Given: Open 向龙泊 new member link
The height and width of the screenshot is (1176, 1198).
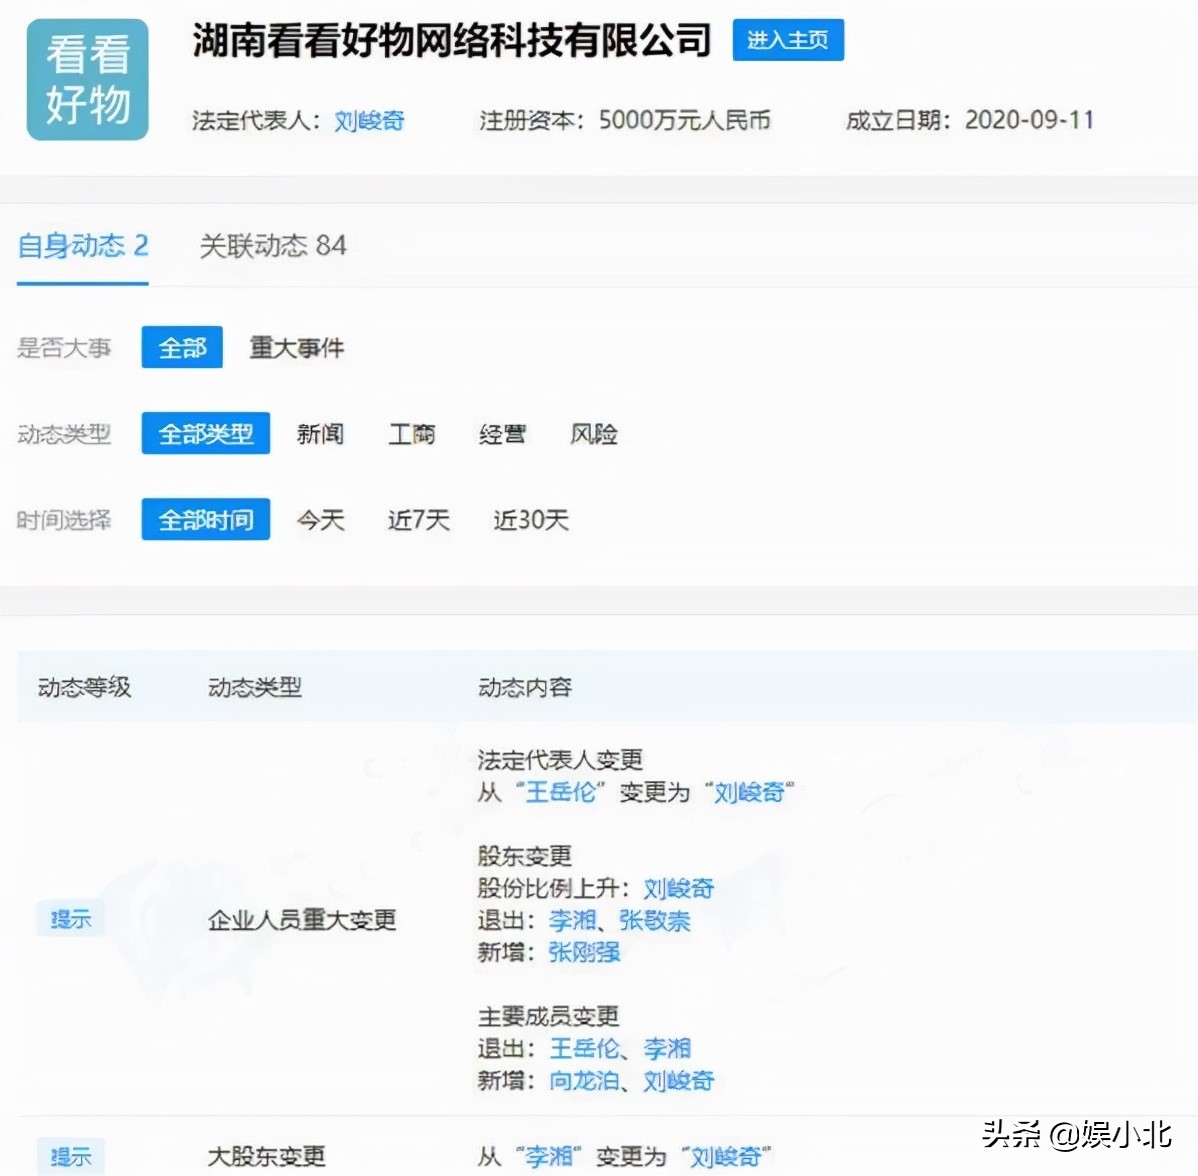Looking at the screenshot, I should tap(584, 1080).
